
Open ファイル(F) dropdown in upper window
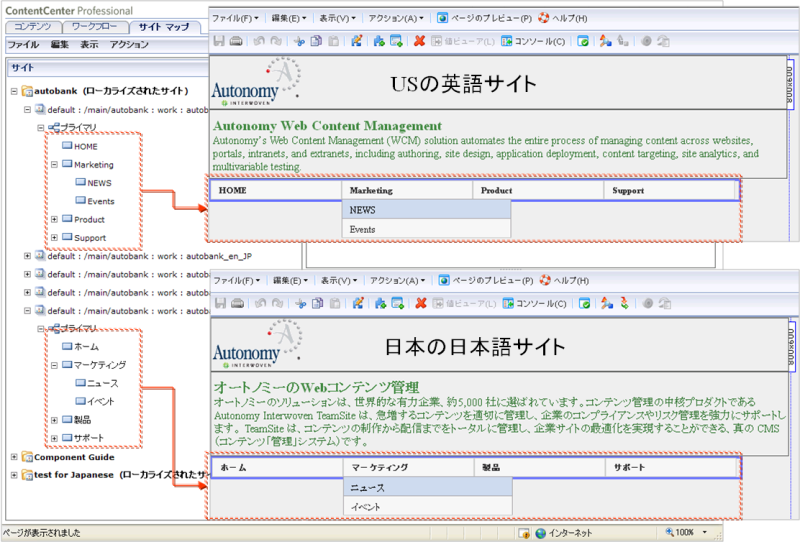[236, 18]
